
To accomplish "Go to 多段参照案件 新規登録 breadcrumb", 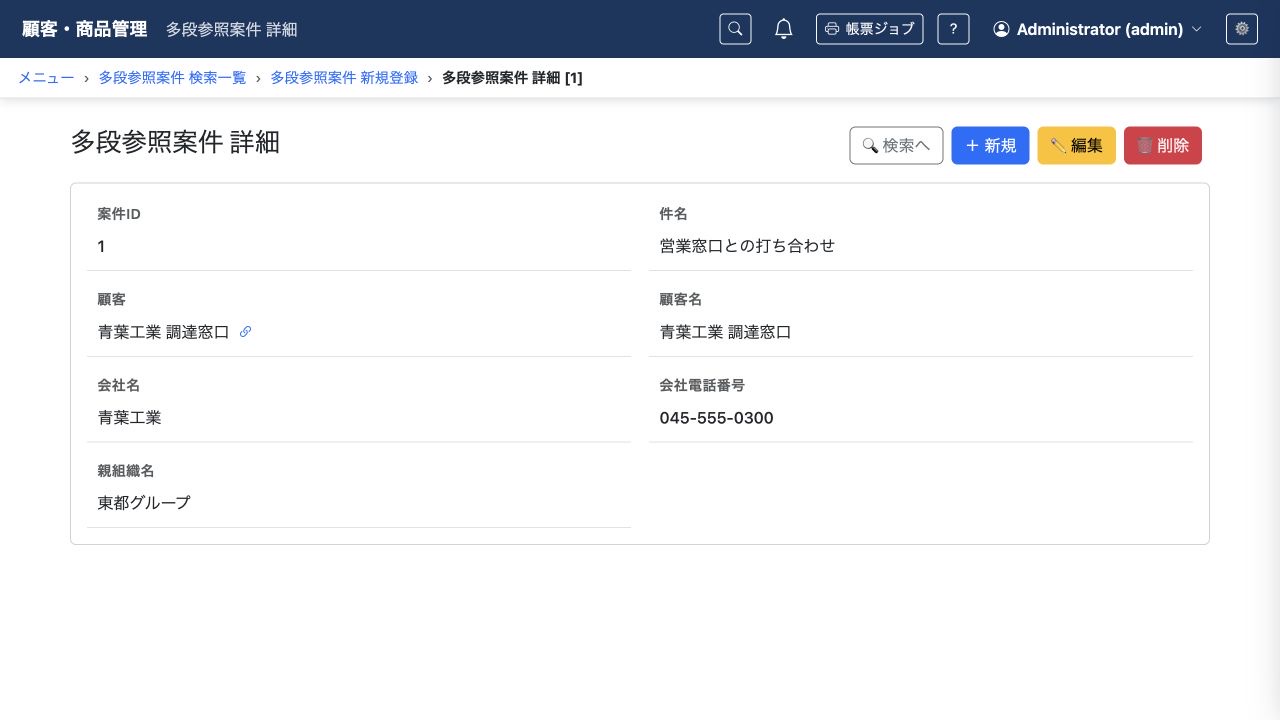I will click(344, 77).
